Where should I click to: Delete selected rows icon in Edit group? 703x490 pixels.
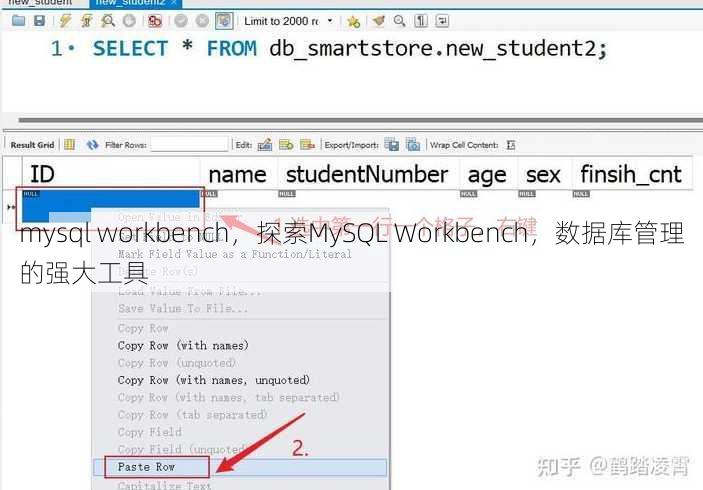pos(307,144)
